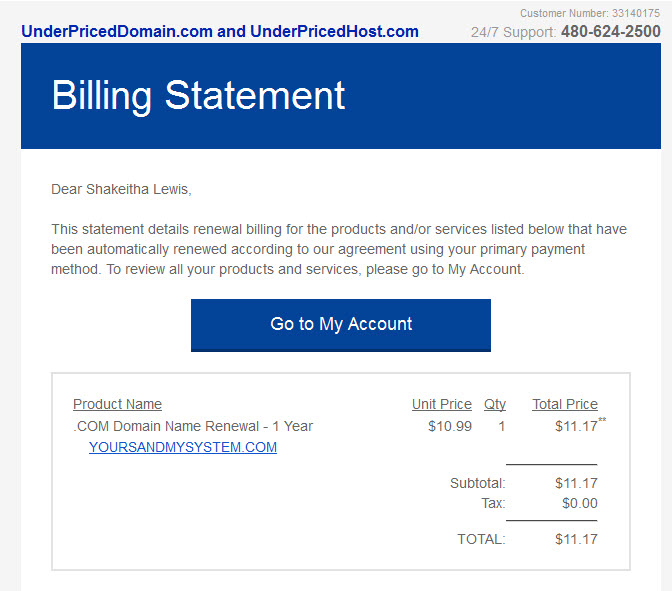Open the YOURSANDMYSYSTEM.COM domain link
Image resolution: width=672 pixels, height=591 pixels.
(183, 447)
